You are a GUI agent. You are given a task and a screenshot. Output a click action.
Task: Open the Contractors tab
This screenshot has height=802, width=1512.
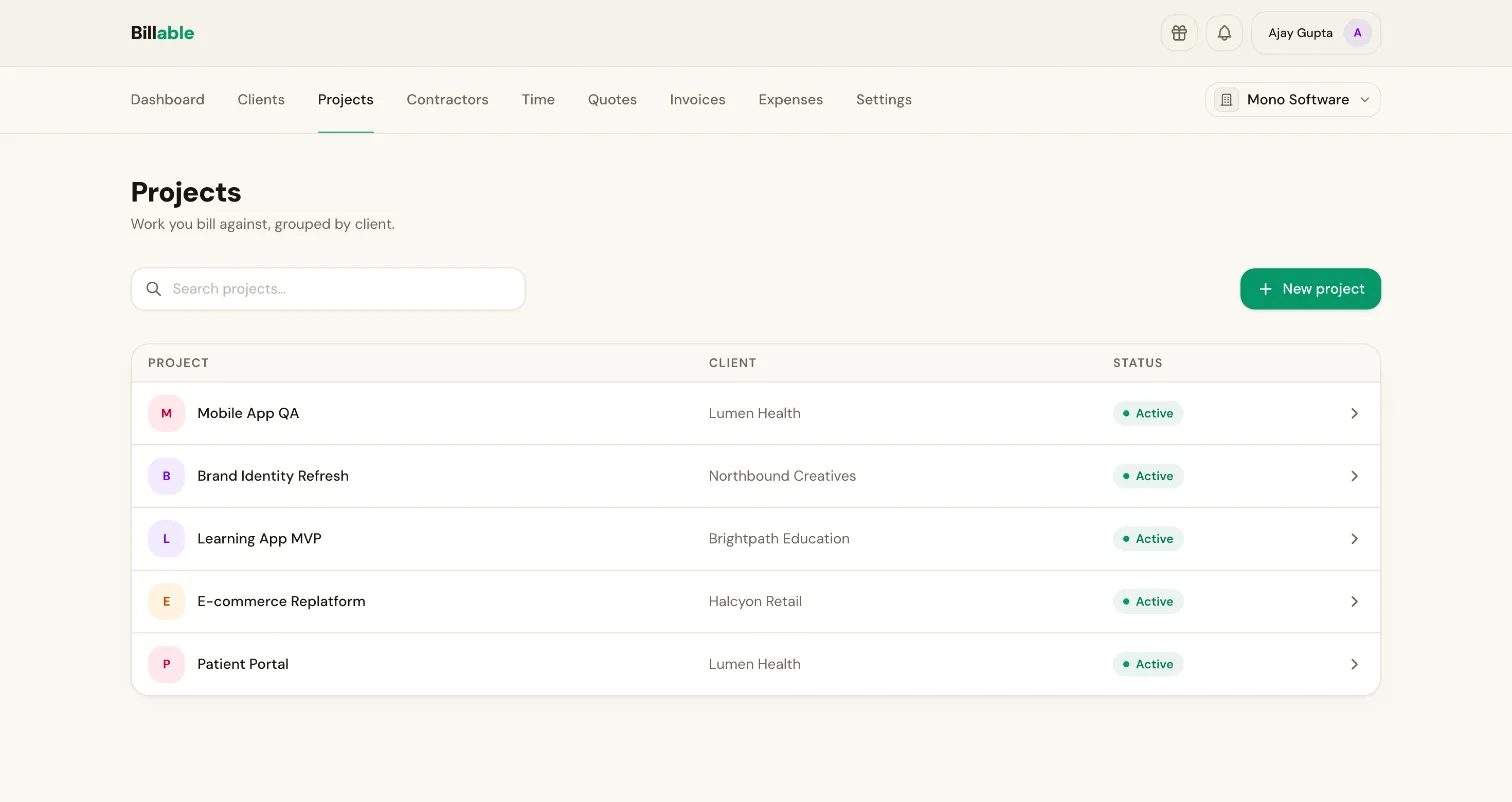point(448,100)
